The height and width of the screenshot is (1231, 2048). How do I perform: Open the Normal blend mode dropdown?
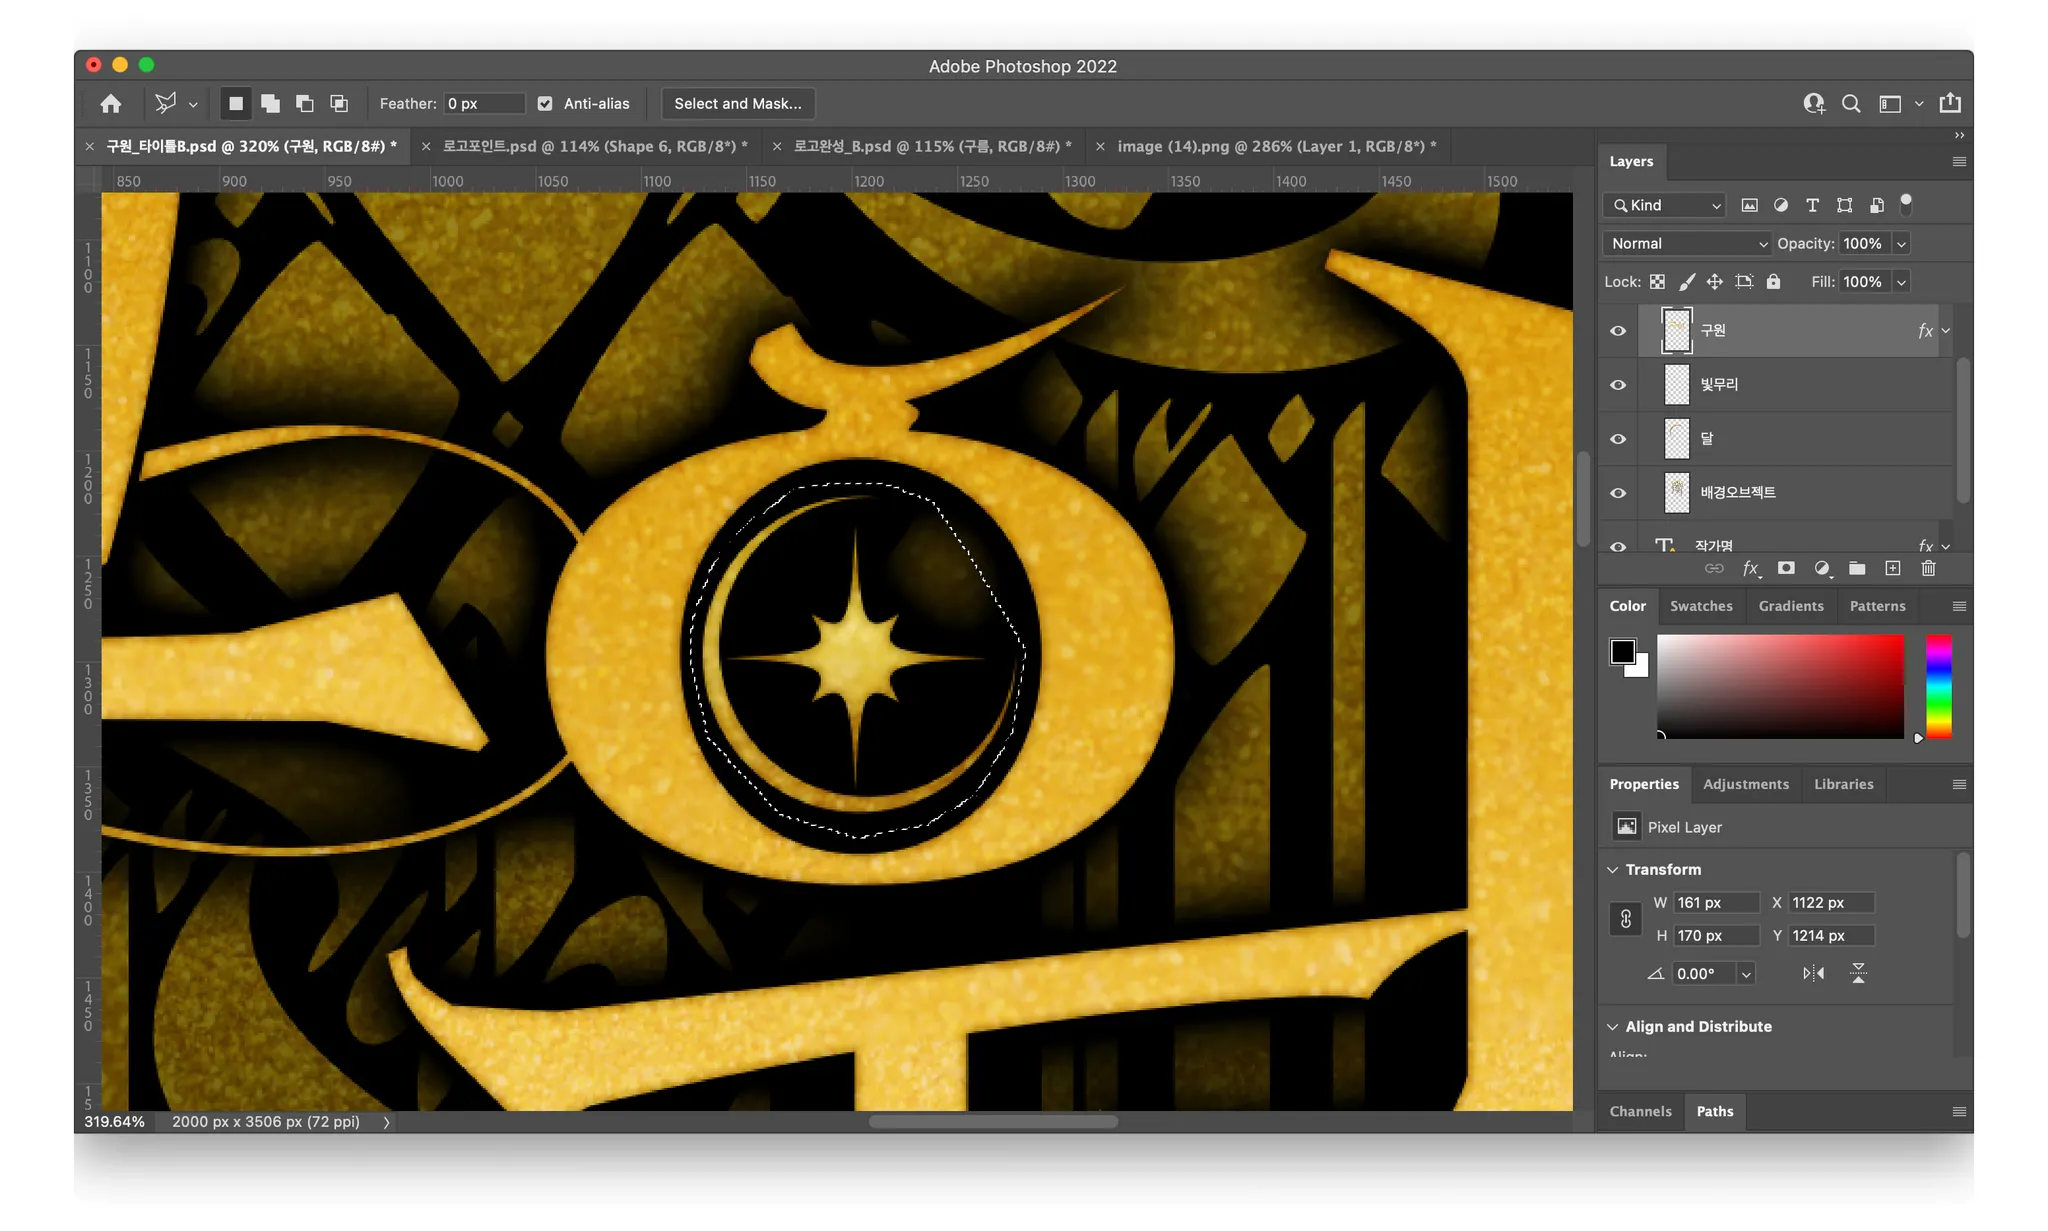click(x=1687, y=244)
